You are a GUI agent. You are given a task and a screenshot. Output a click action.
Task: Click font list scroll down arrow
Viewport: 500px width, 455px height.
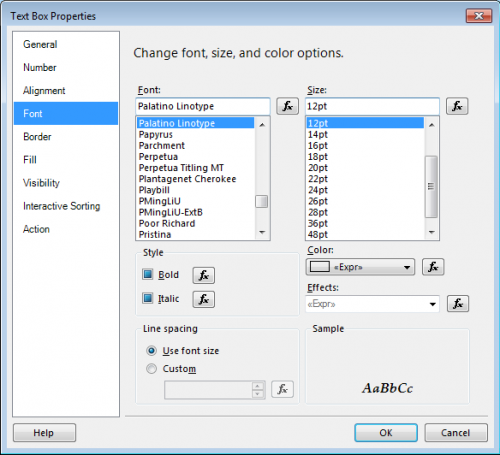click(262, 232)
